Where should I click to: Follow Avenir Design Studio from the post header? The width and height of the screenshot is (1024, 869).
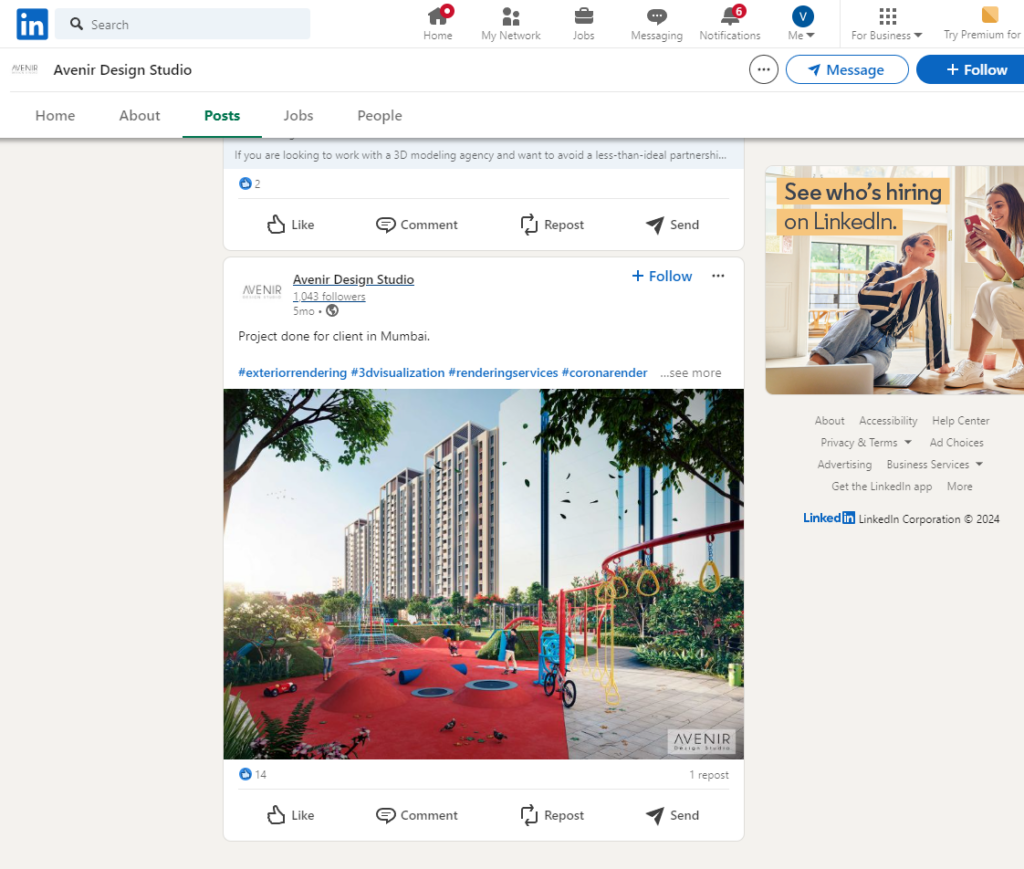[x=662, y=276]
